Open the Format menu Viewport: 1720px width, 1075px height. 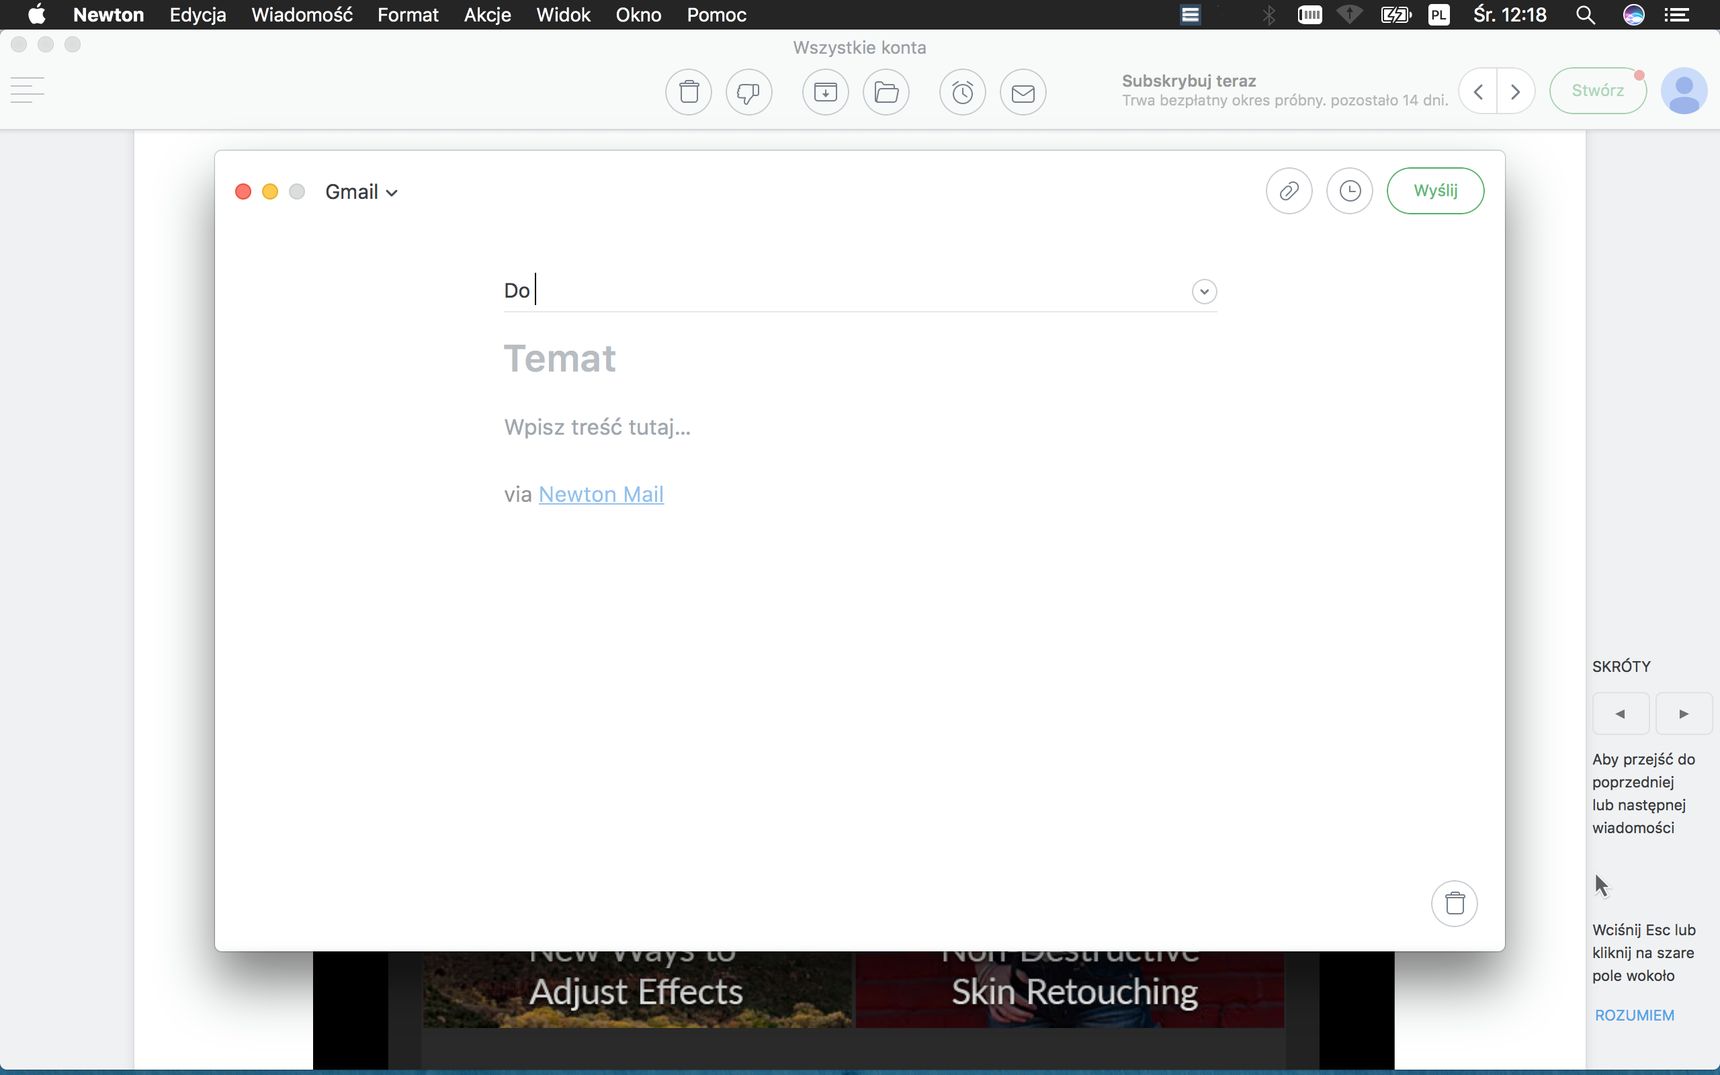coord(408,14)
